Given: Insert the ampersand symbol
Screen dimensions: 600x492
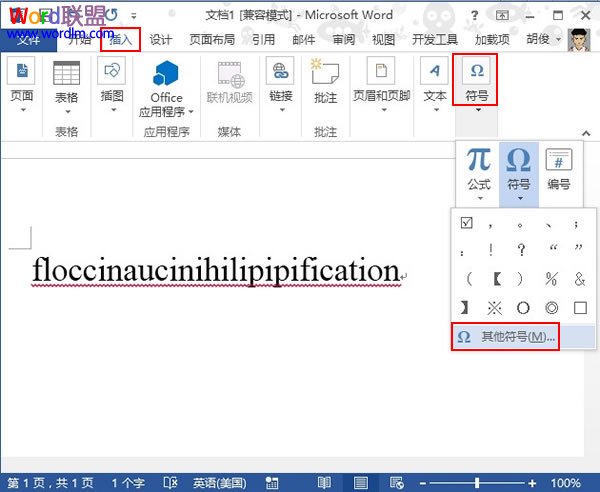Looking at the screenshot, I should [580, 279].
